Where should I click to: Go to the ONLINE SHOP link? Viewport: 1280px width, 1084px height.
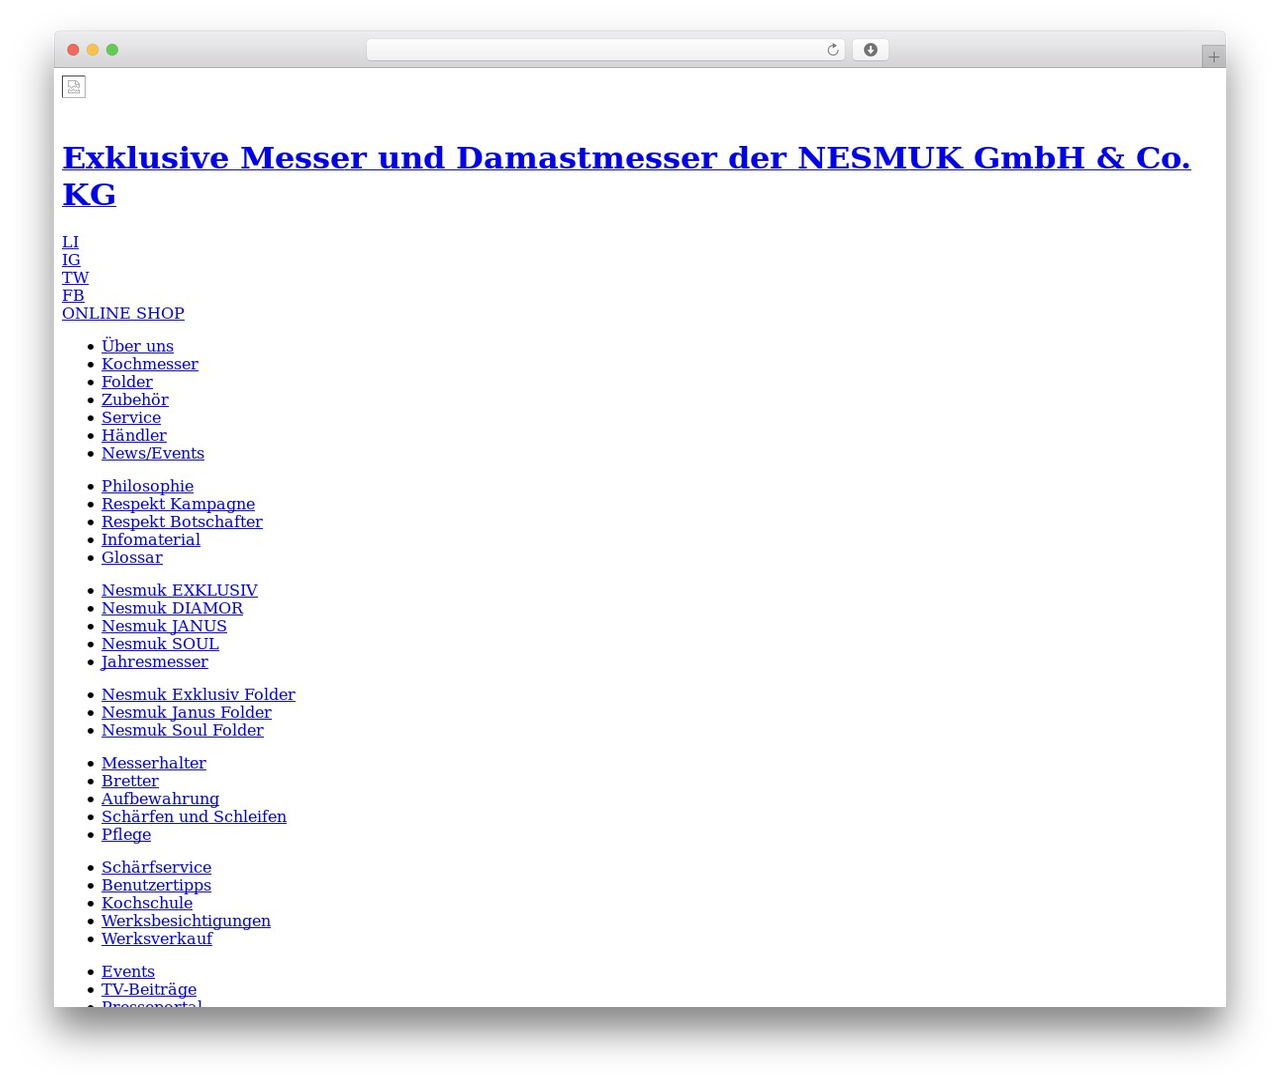pyautogui.click(x=123, y=314)
